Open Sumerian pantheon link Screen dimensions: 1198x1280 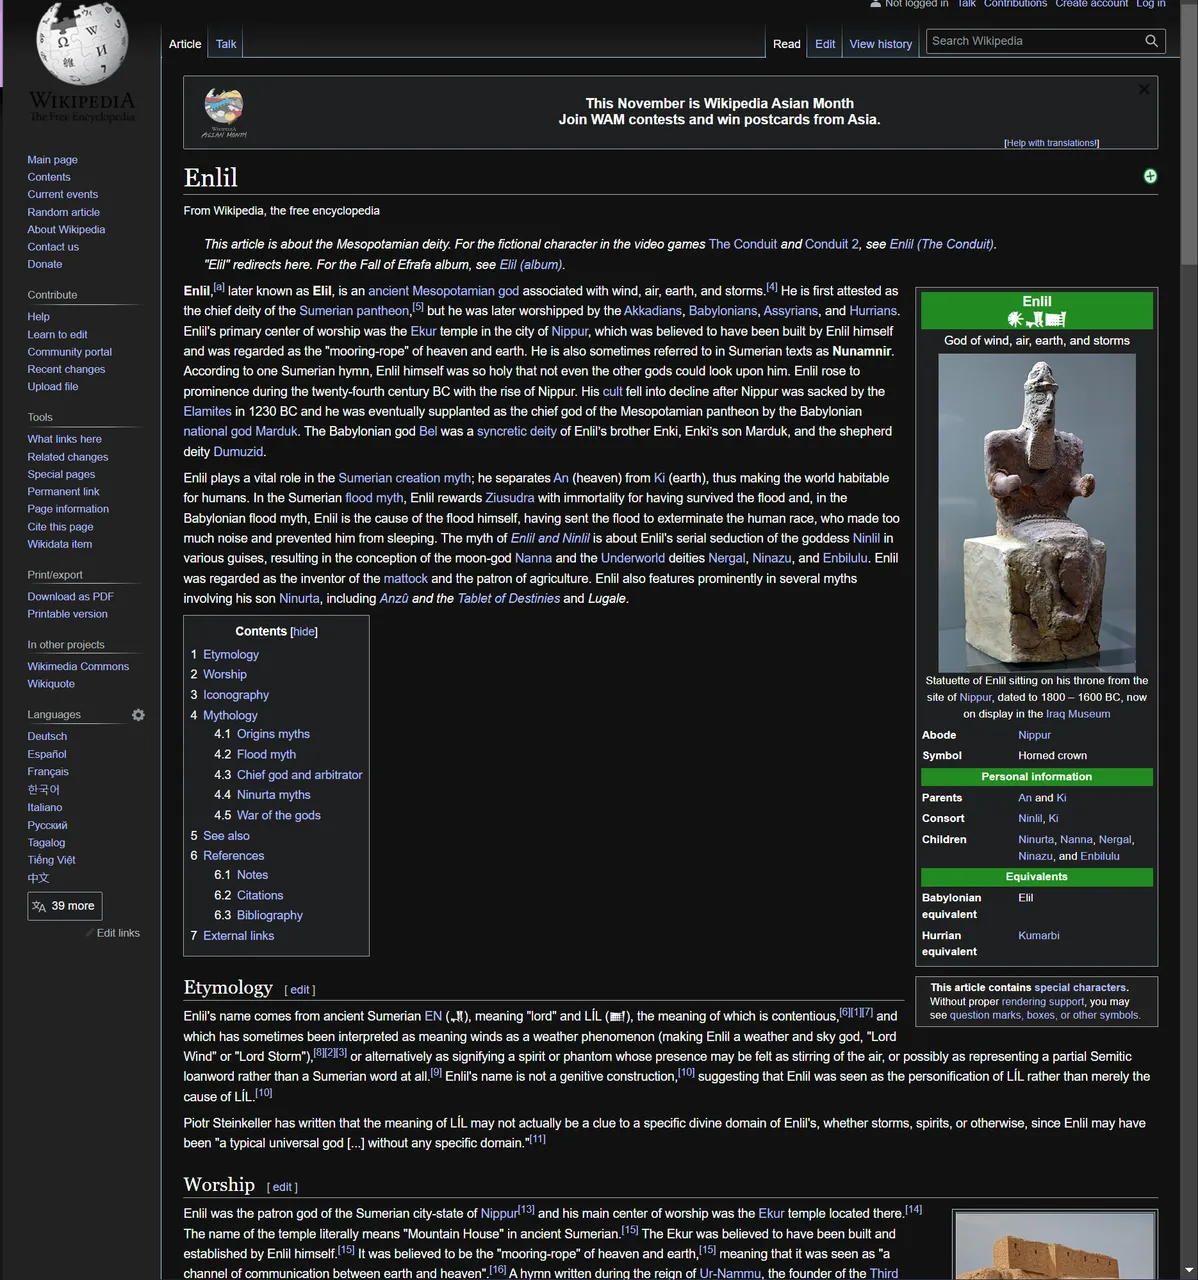(x=354, y=311)
